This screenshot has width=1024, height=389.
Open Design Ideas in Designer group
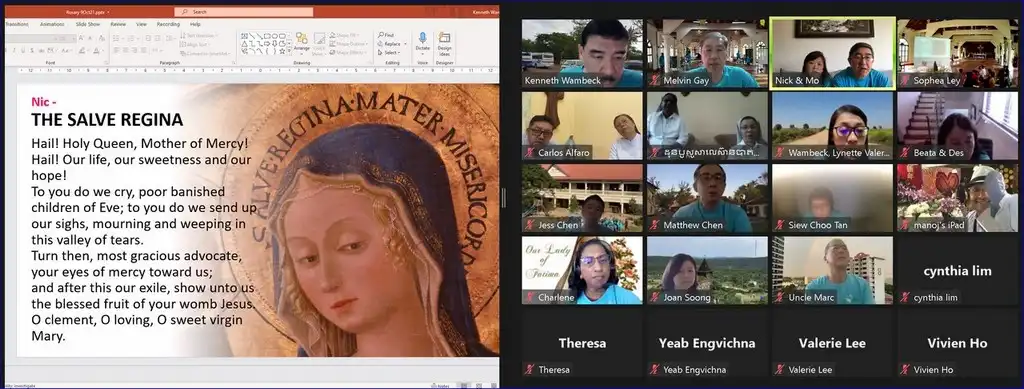click(x=444, y=43)
